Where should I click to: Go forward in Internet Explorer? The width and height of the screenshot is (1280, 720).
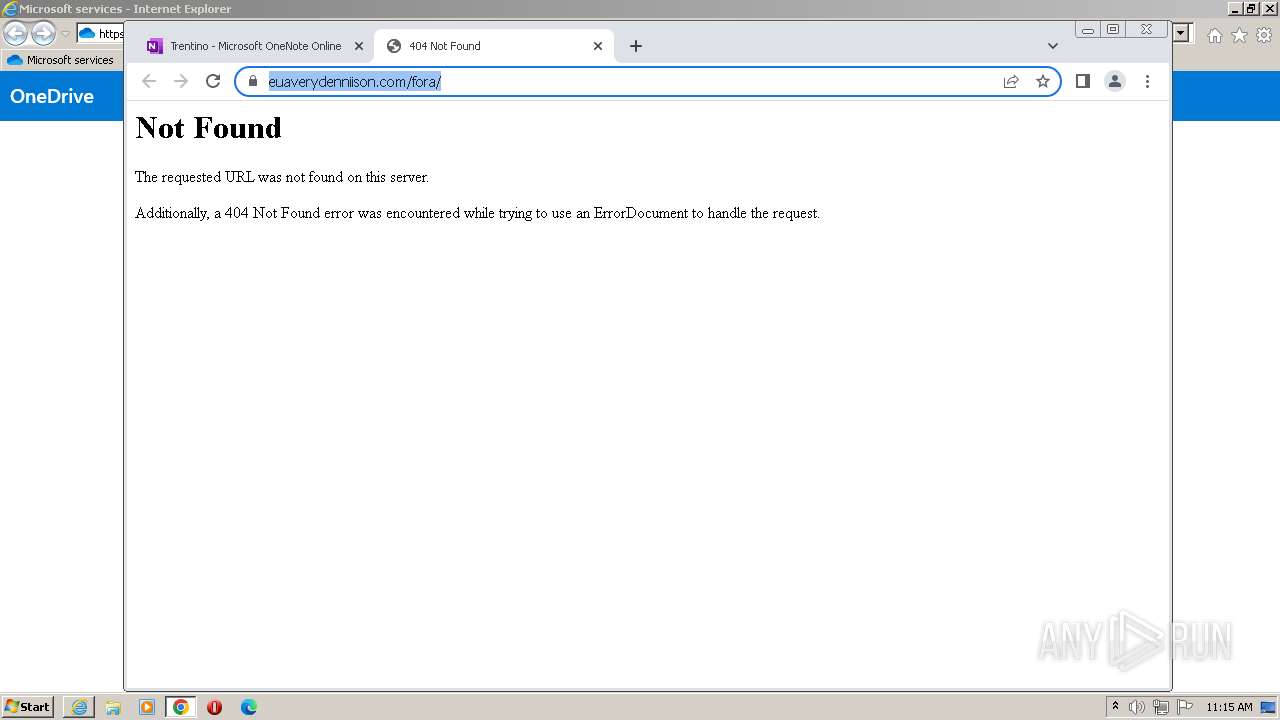43,34
